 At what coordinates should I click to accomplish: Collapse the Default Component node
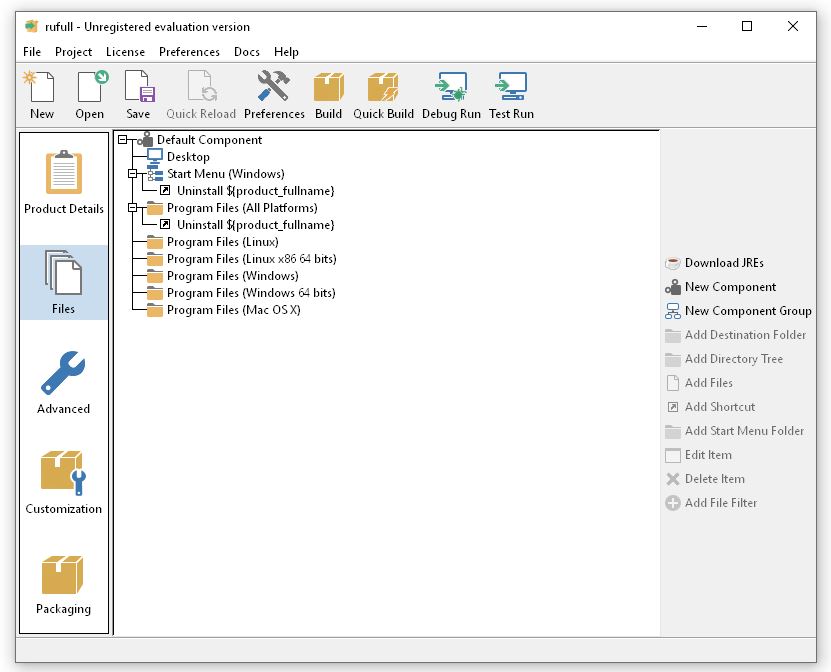pos(125,140)
